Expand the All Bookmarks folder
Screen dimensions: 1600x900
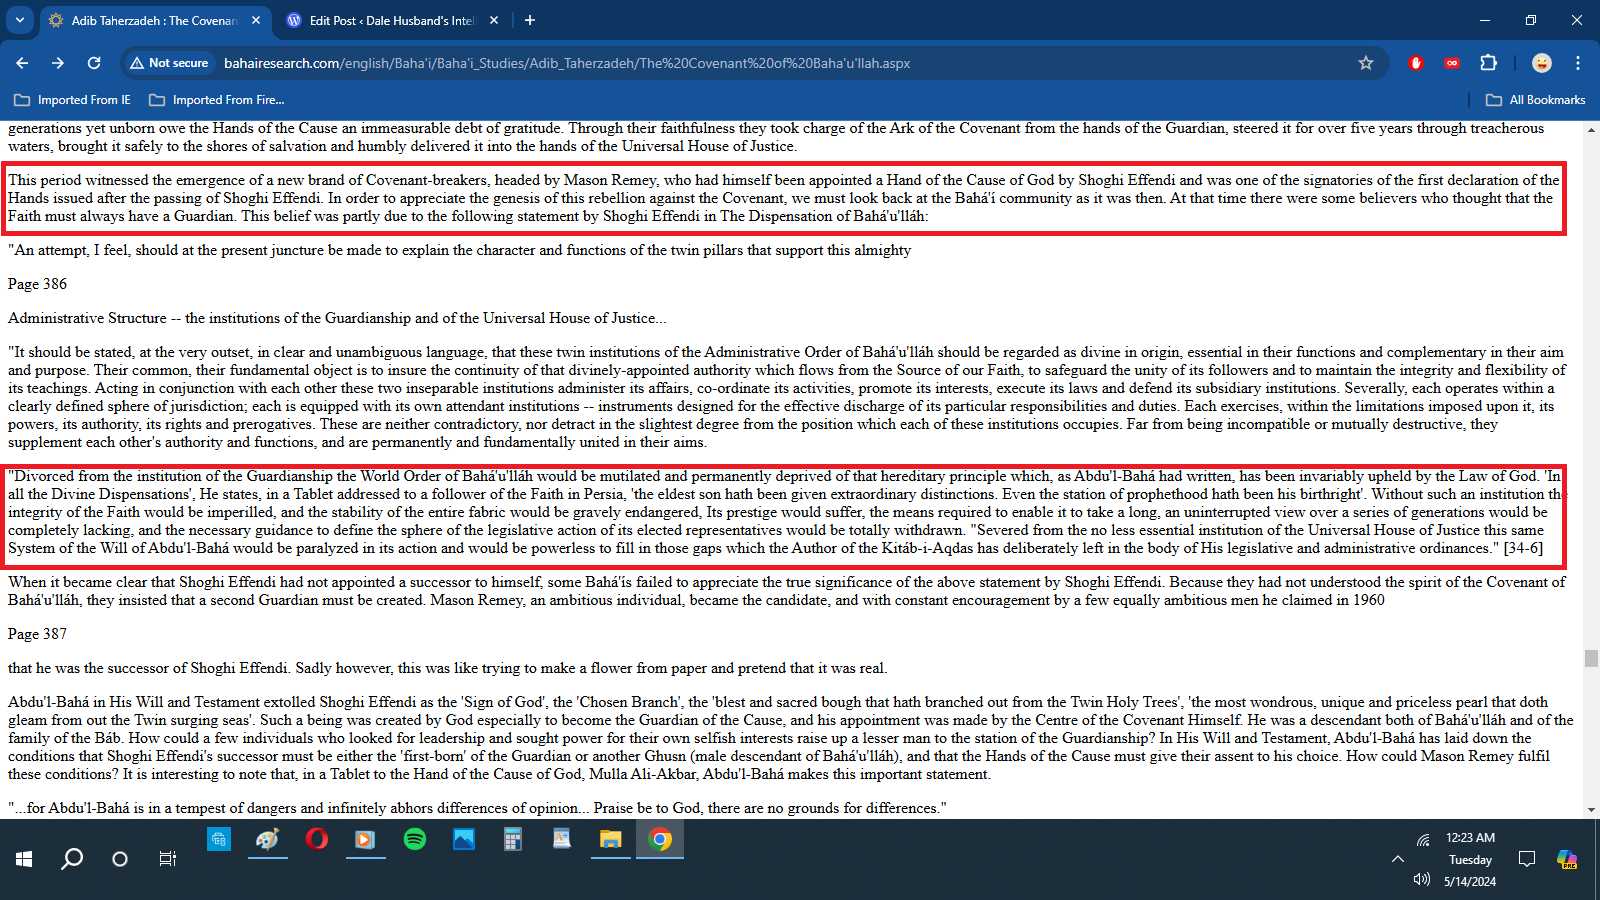[1536, 100]
